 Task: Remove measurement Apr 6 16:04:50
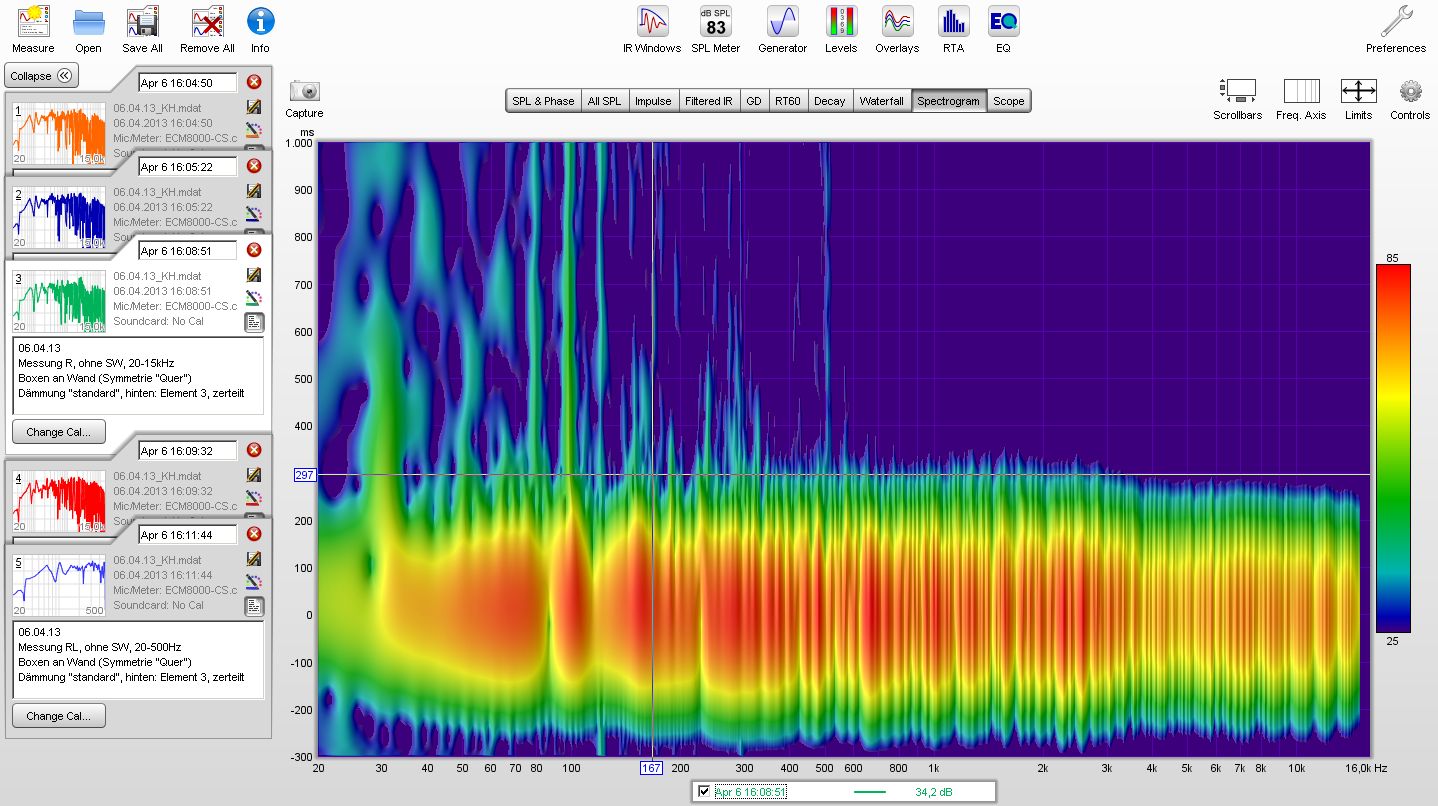pyautogui.click(x=254, y=82)
